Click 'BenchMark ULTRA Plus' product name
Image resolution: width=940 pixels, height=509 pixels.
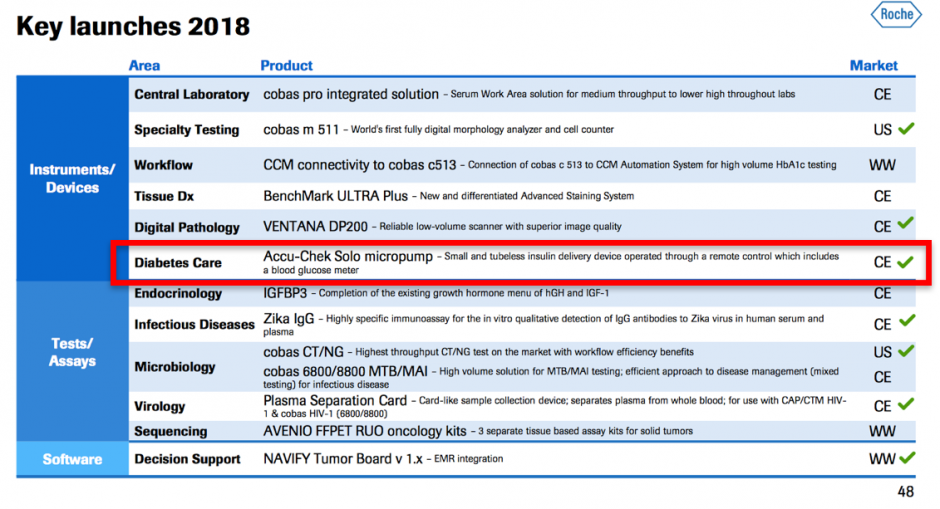336,196
